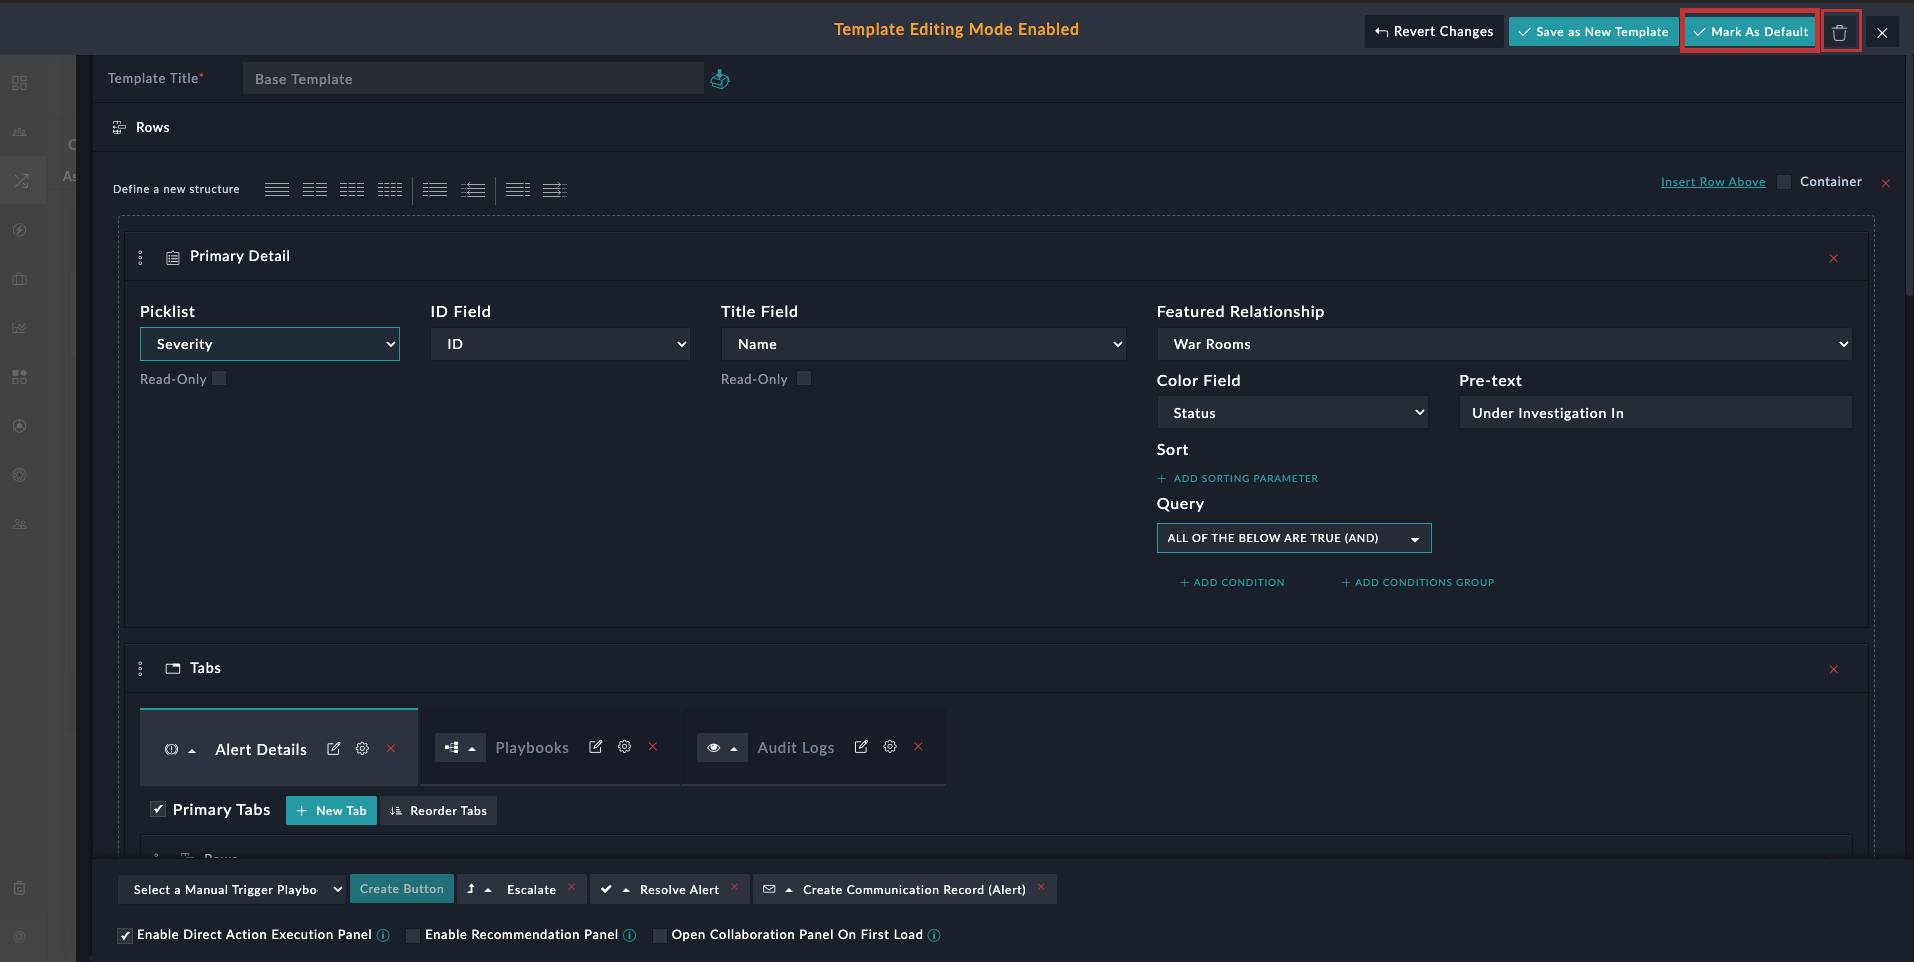Click the drag handle beside Primary Detail
Viewport: 1914px width, 962px height.
point(140,257)
